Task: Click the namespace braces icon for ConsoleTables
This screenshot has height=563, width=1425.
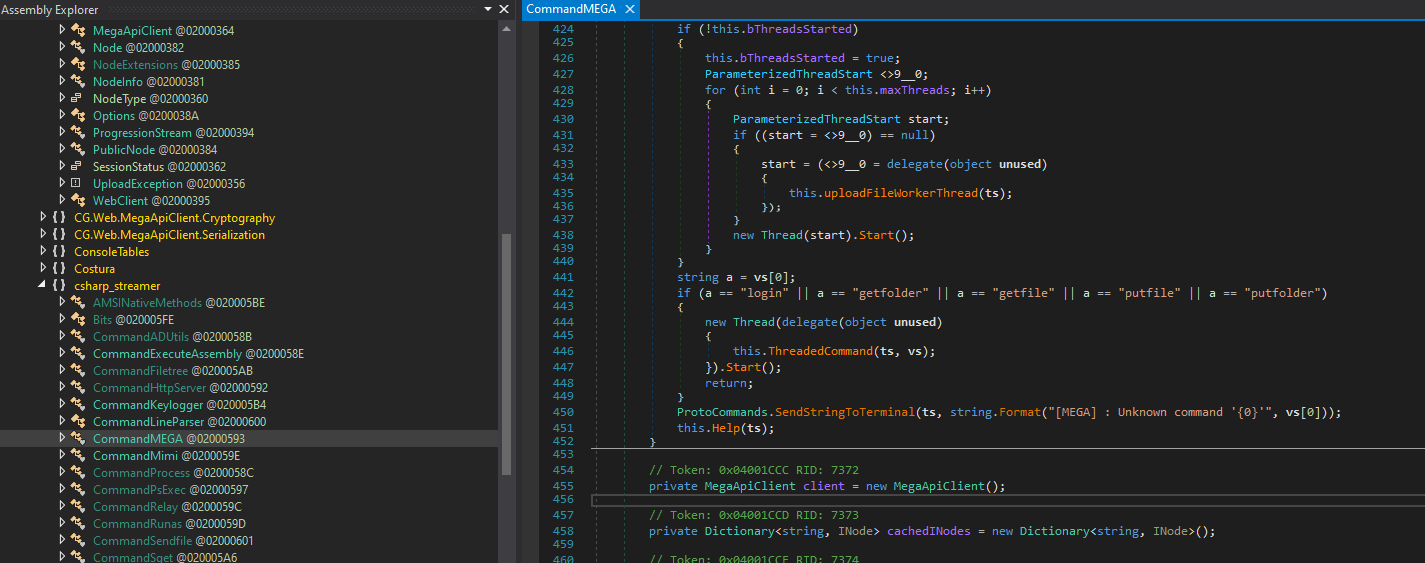Action: click(59, 252)
